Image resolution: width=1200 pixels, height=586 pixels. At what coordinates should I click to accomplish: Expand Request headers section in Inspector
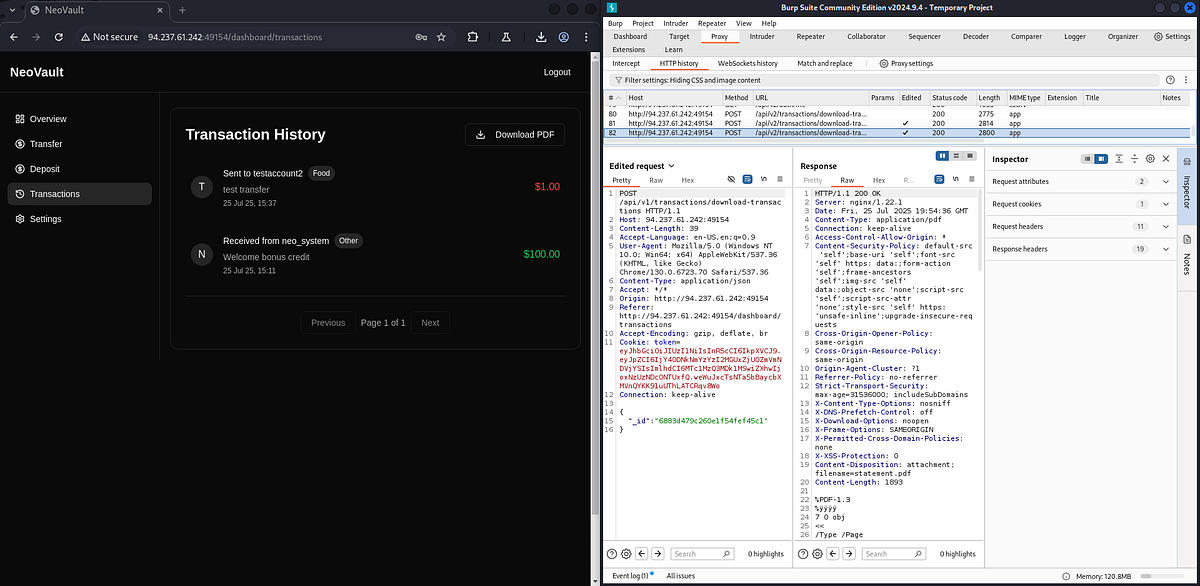click(1079, 227)
